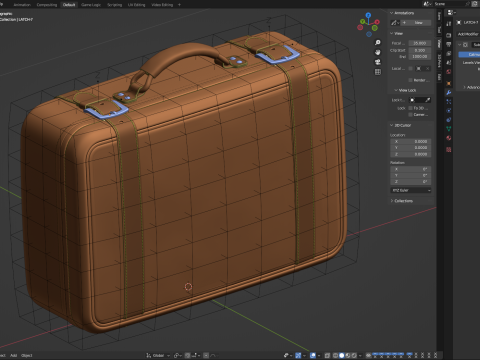
Task: Enable Lock To 3D Cursor checkbox
Action: (x=411, y=108)
